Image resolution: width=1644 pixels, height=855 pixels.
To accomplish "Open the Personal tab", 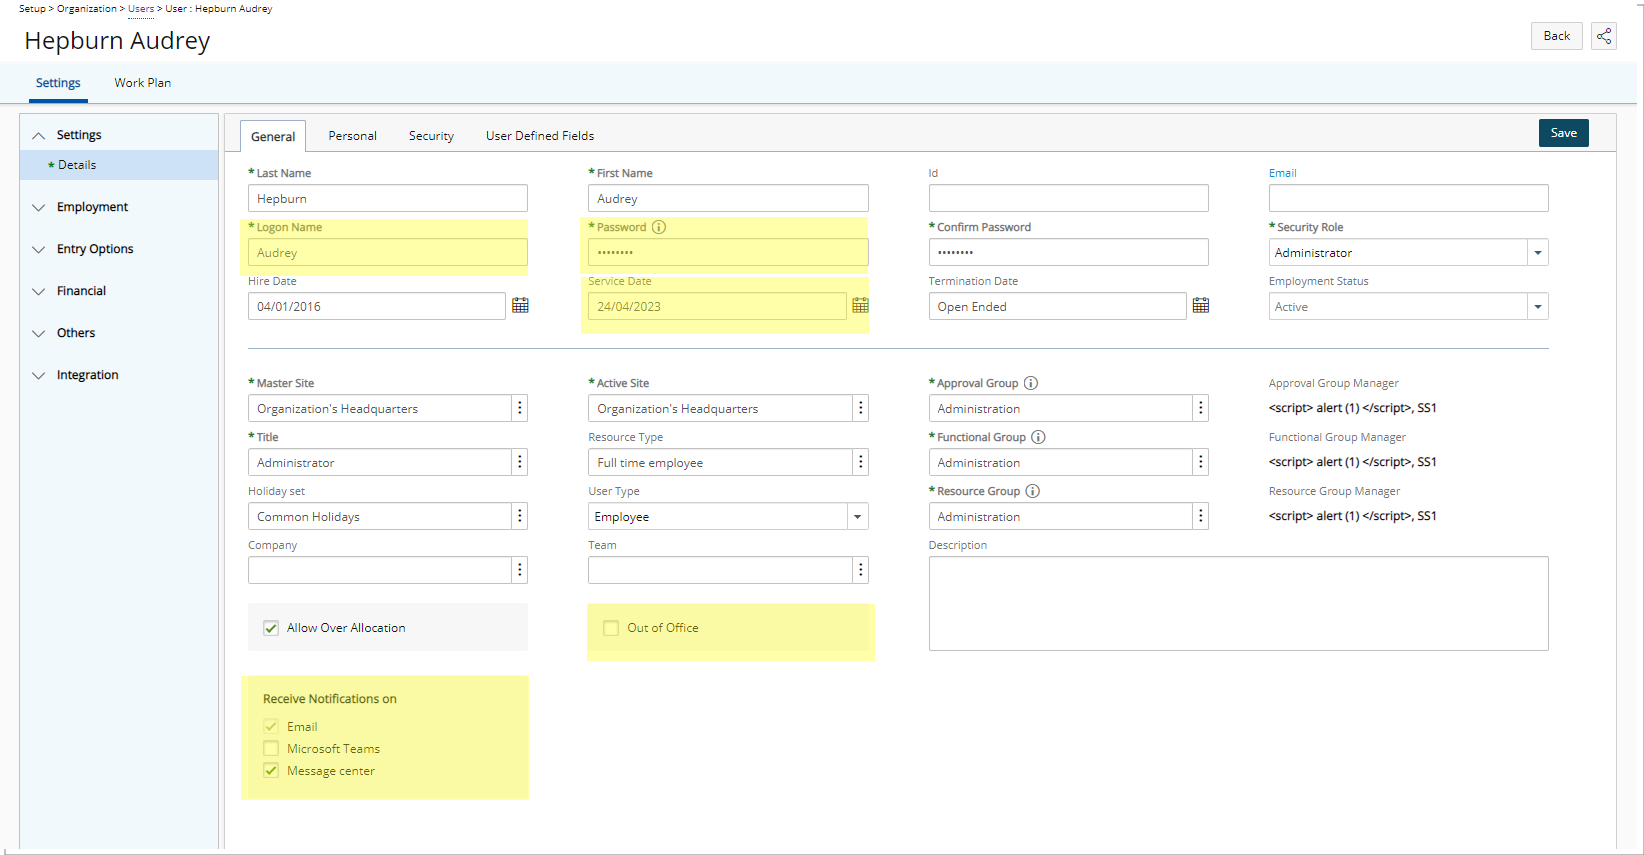I will point(352,136).
